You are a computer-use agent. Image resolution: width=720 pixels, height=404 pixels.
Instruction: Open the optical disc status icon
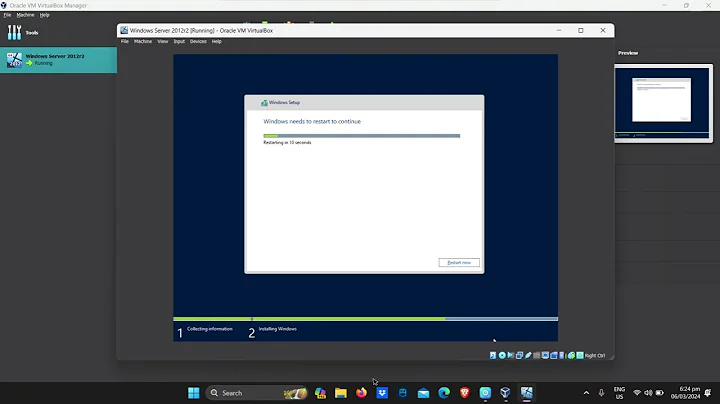[x=502, y=355]
